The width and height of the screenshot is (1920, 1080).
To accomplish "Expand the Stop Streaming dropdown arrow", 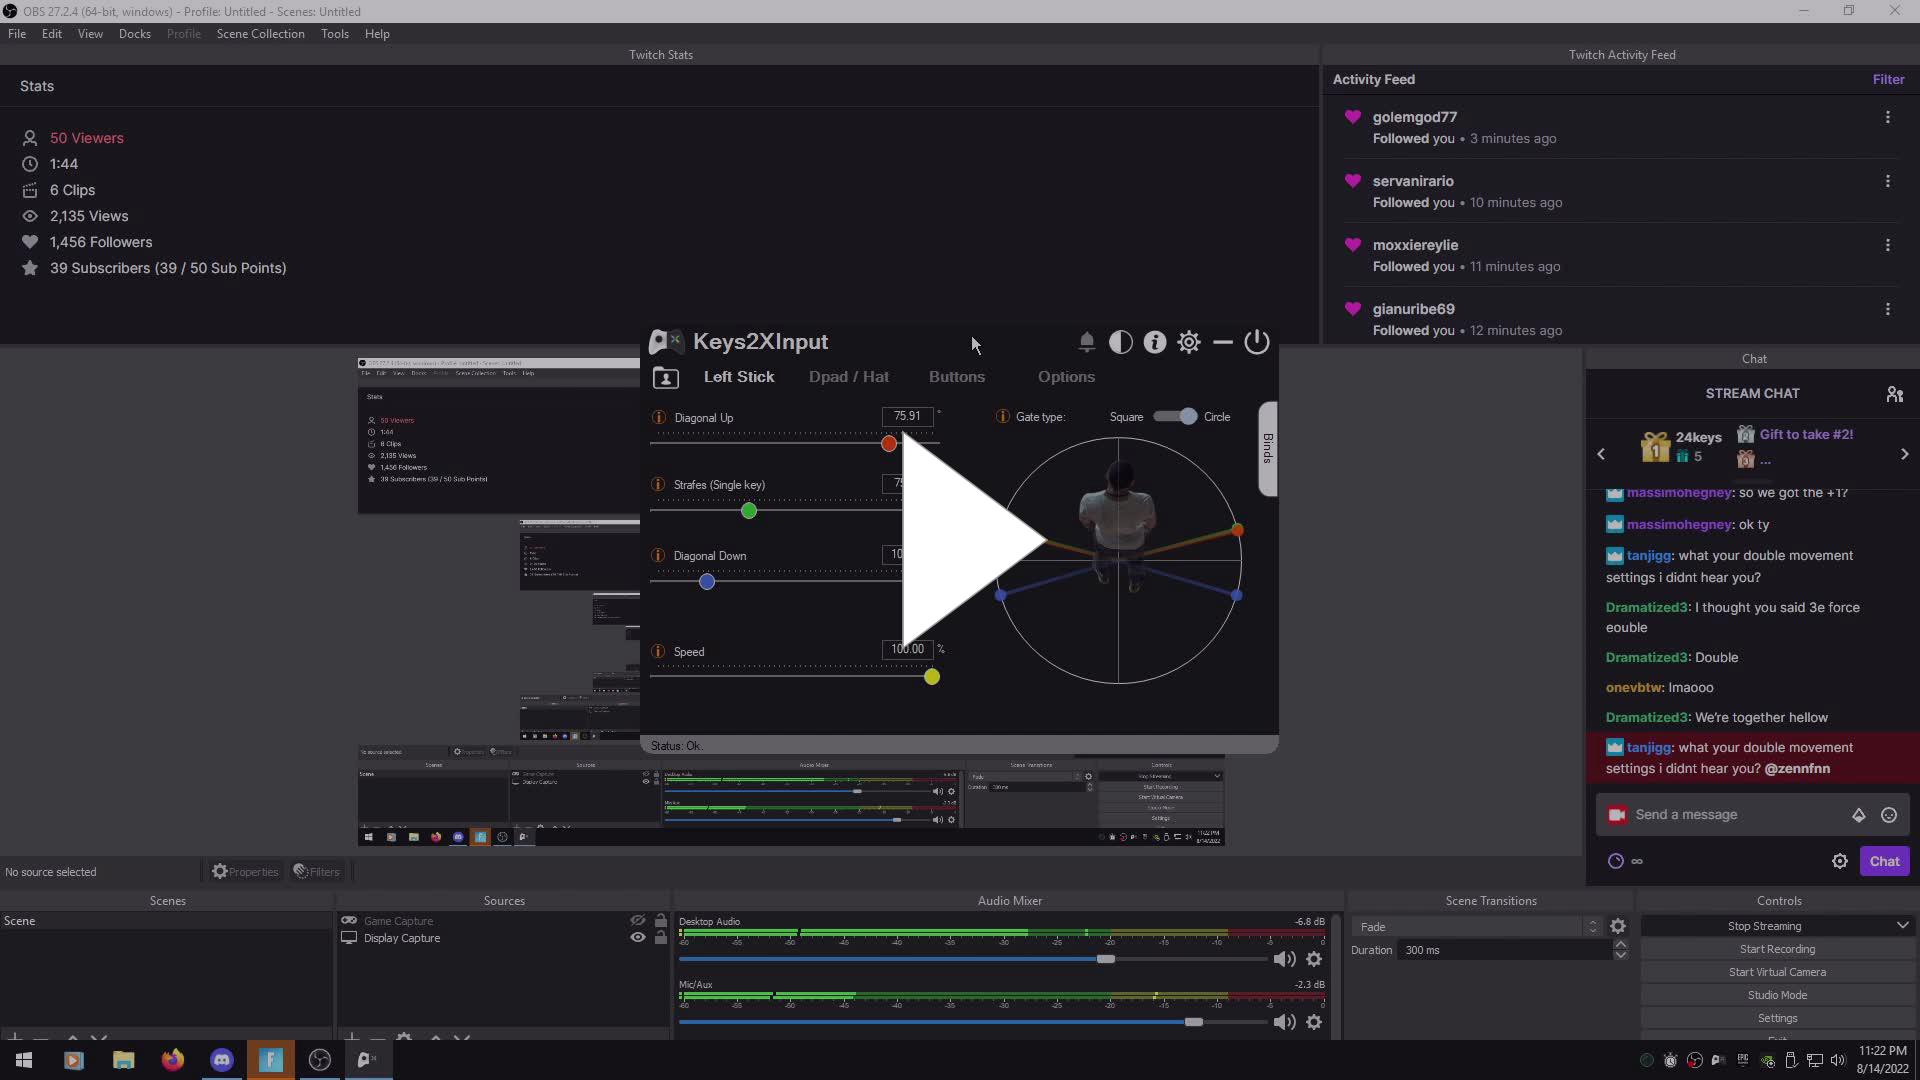I will (1901, 925).
